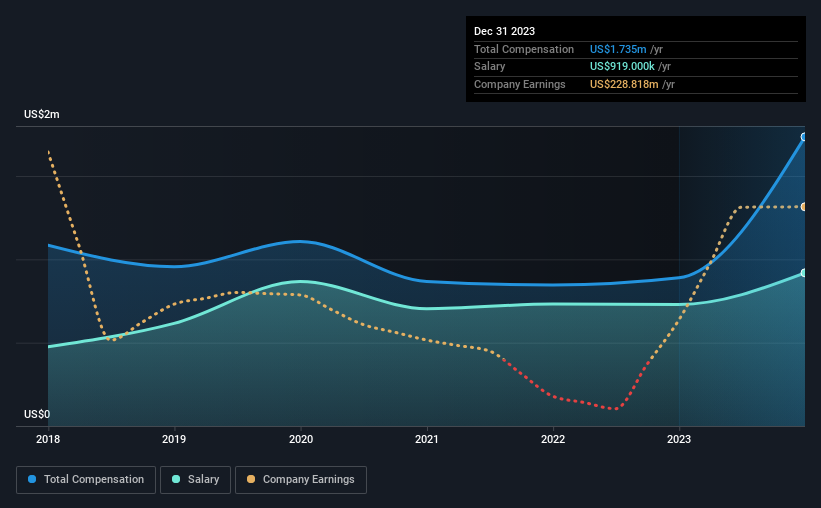The height and width of the screenshot is (508, 821).
Task: Click the US$228.818m company earnings value
Action: click(x=624, y=84)
